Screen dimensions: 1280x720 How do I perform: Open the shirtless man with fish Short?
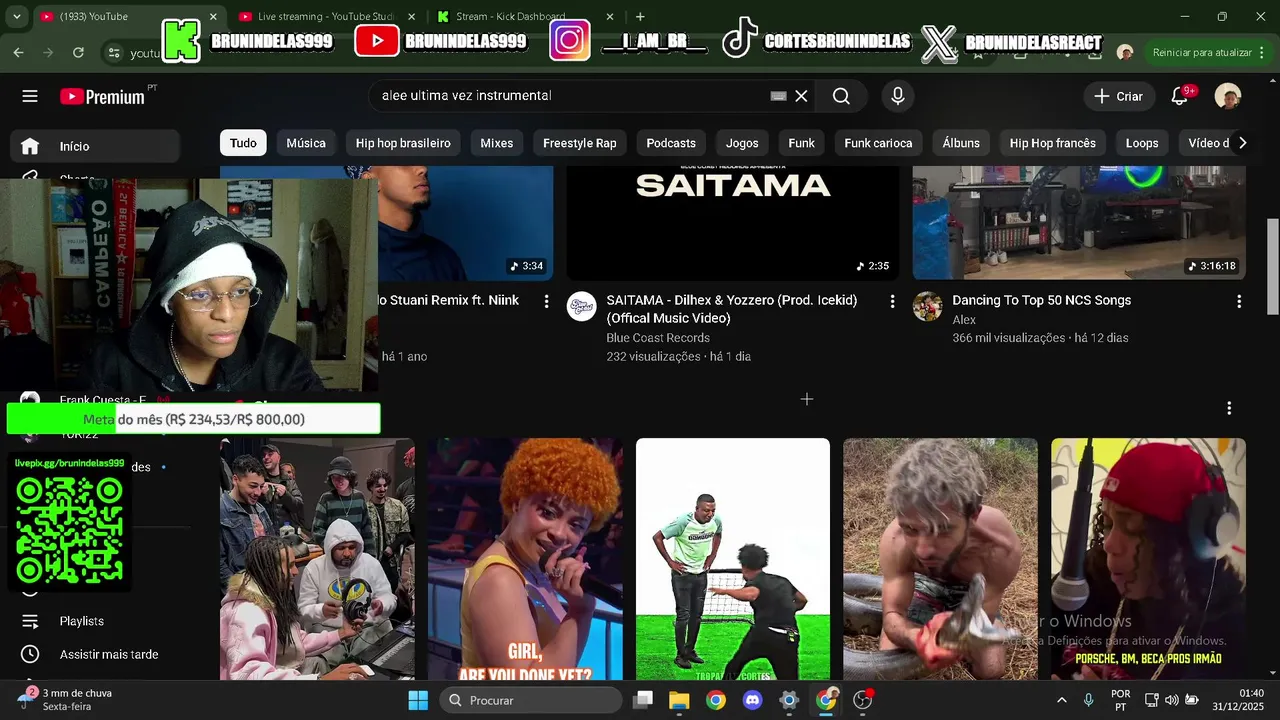[940, 559]
